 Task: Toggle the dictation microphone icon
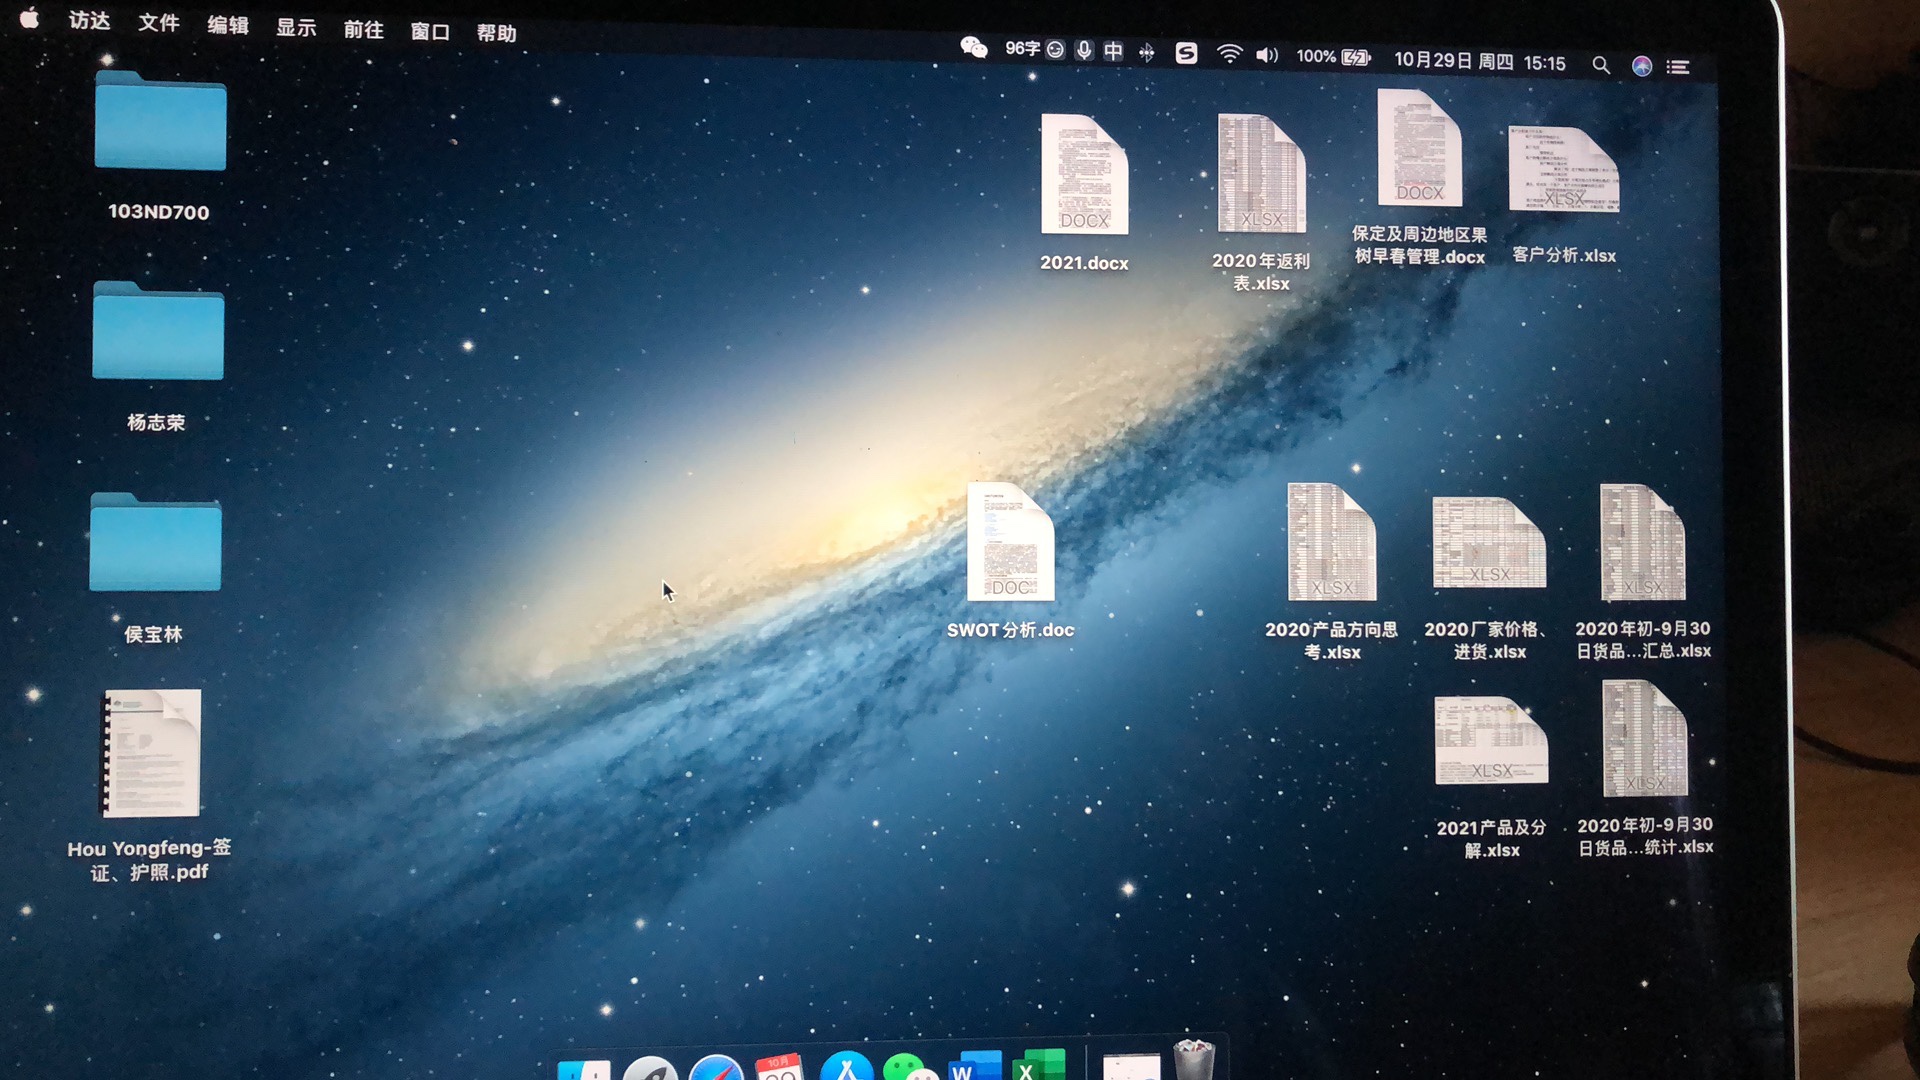(1084, 50)
